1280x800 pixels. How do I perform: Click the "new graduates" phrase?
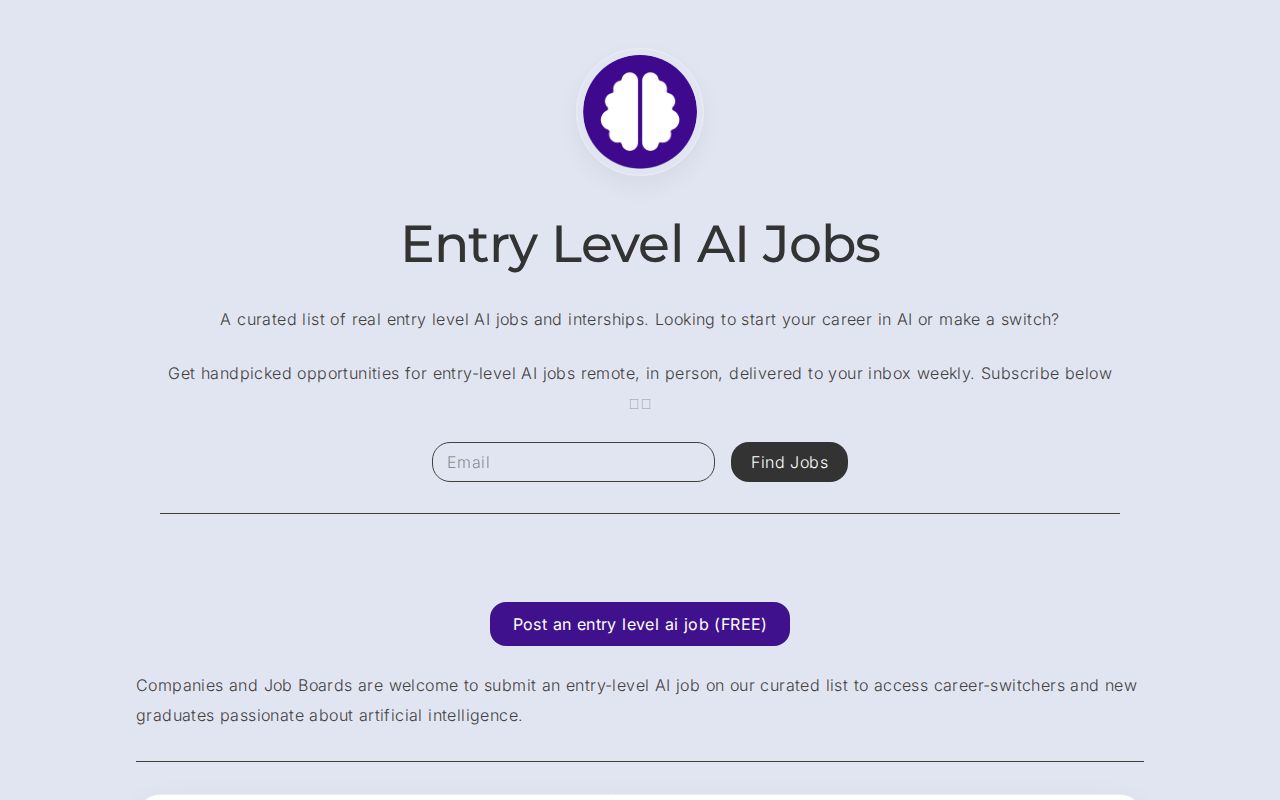click(1120, 686)
